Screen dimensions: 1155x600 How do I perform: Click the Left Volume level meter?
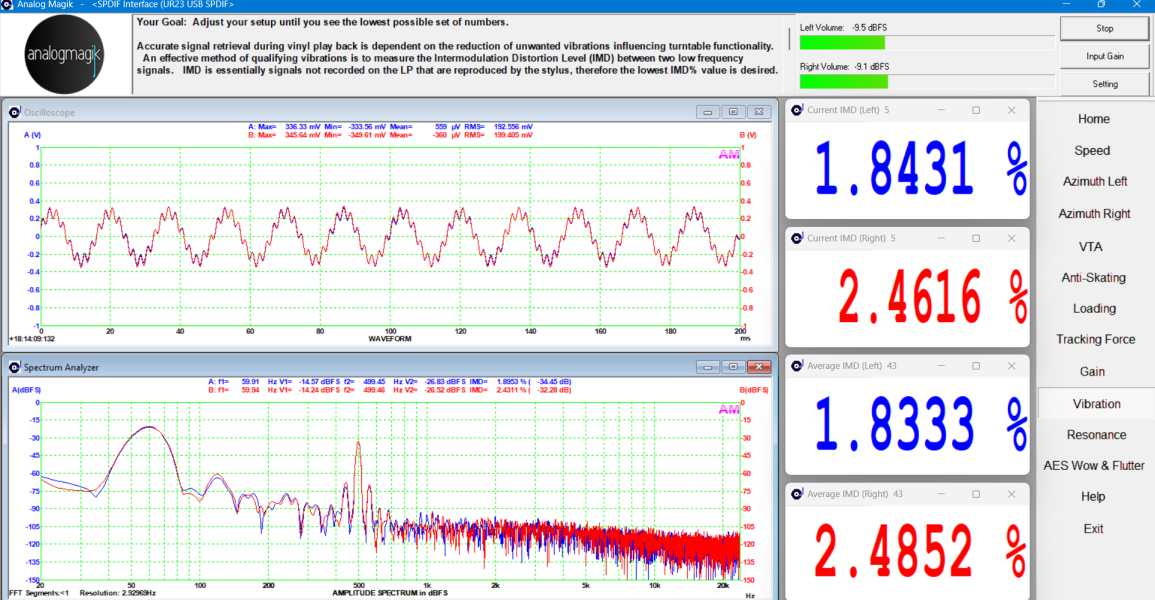(x=925, y=42)
